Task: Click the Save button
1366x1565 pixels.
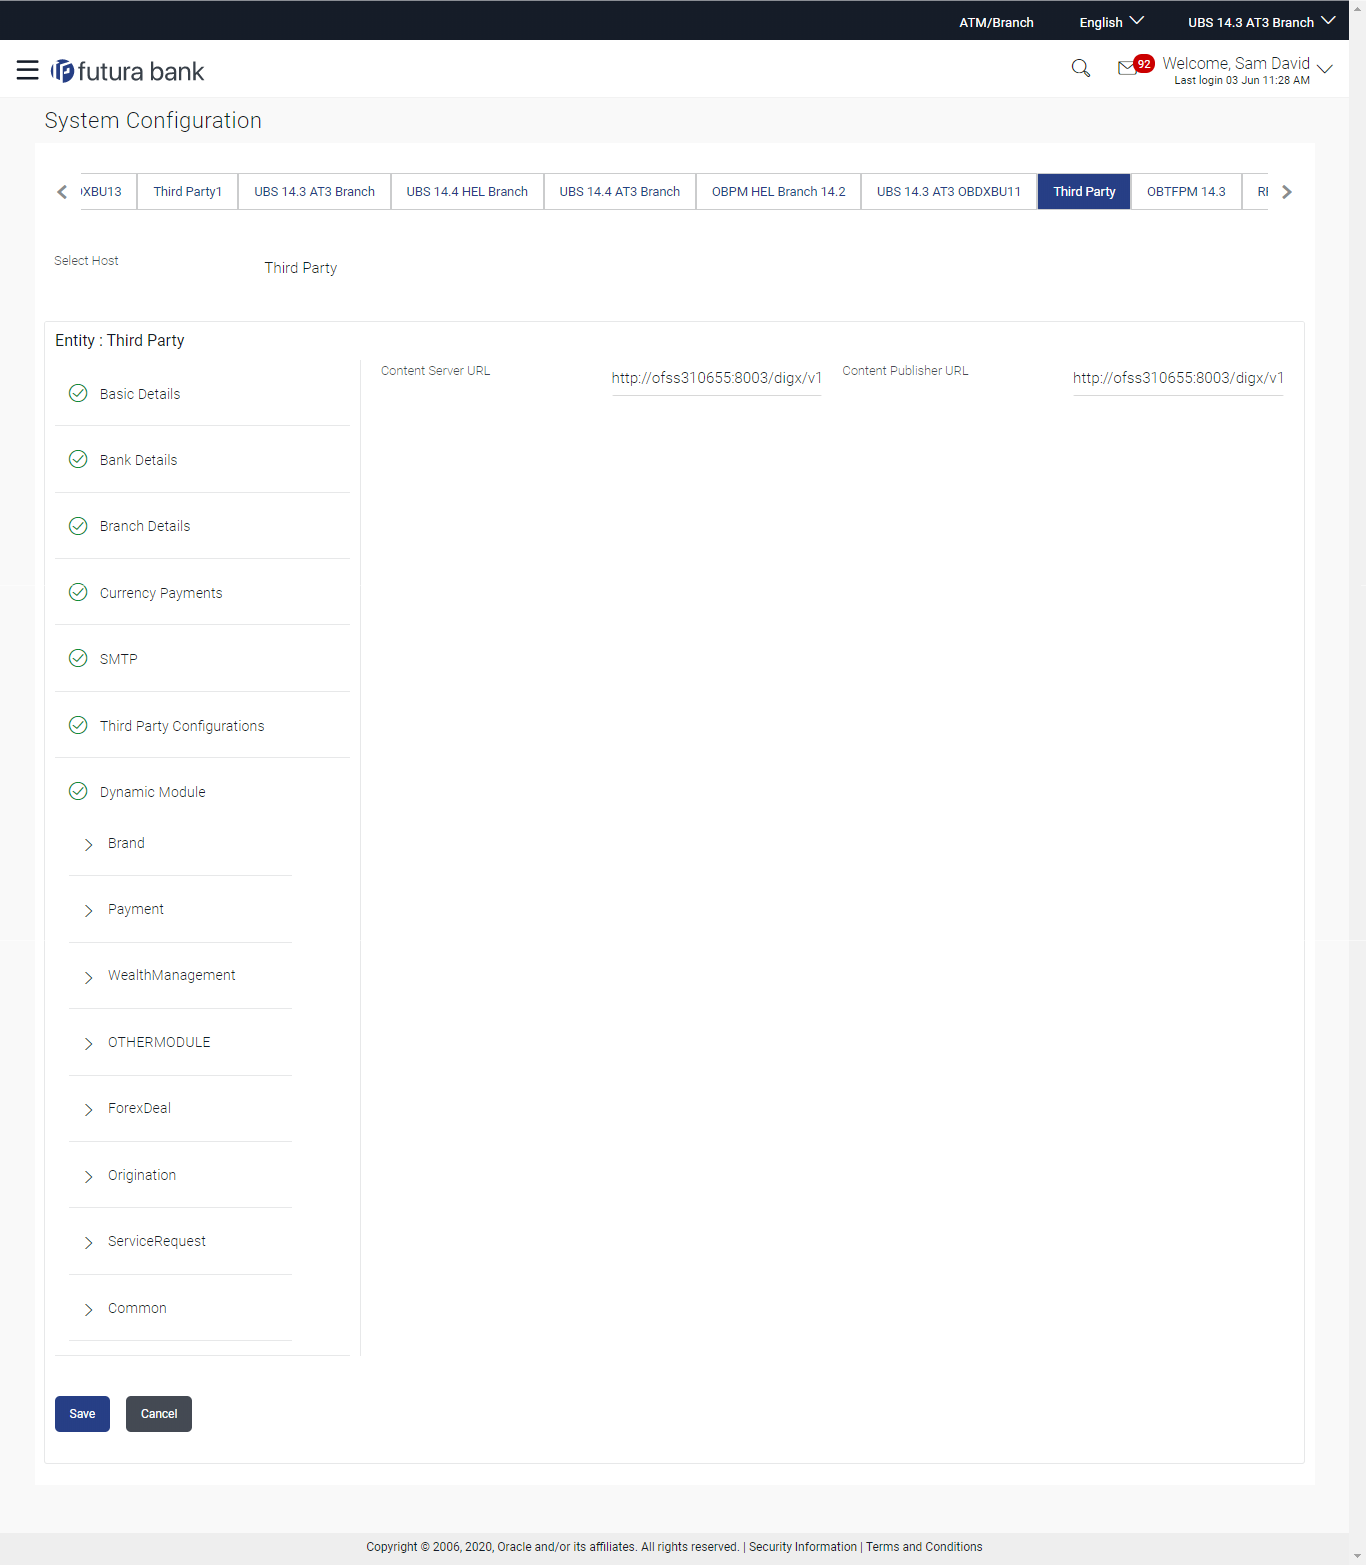Action: (x=82, y=1414)
